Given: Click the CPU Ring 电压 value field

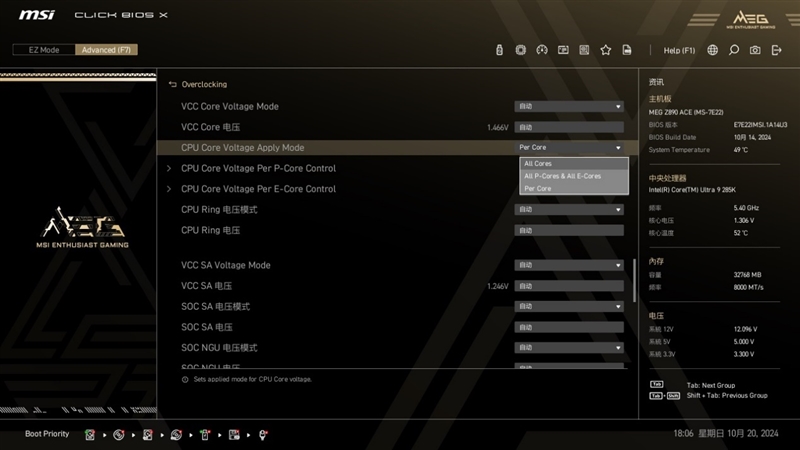Looking at the screenshot, I should [x=569, y=231].
